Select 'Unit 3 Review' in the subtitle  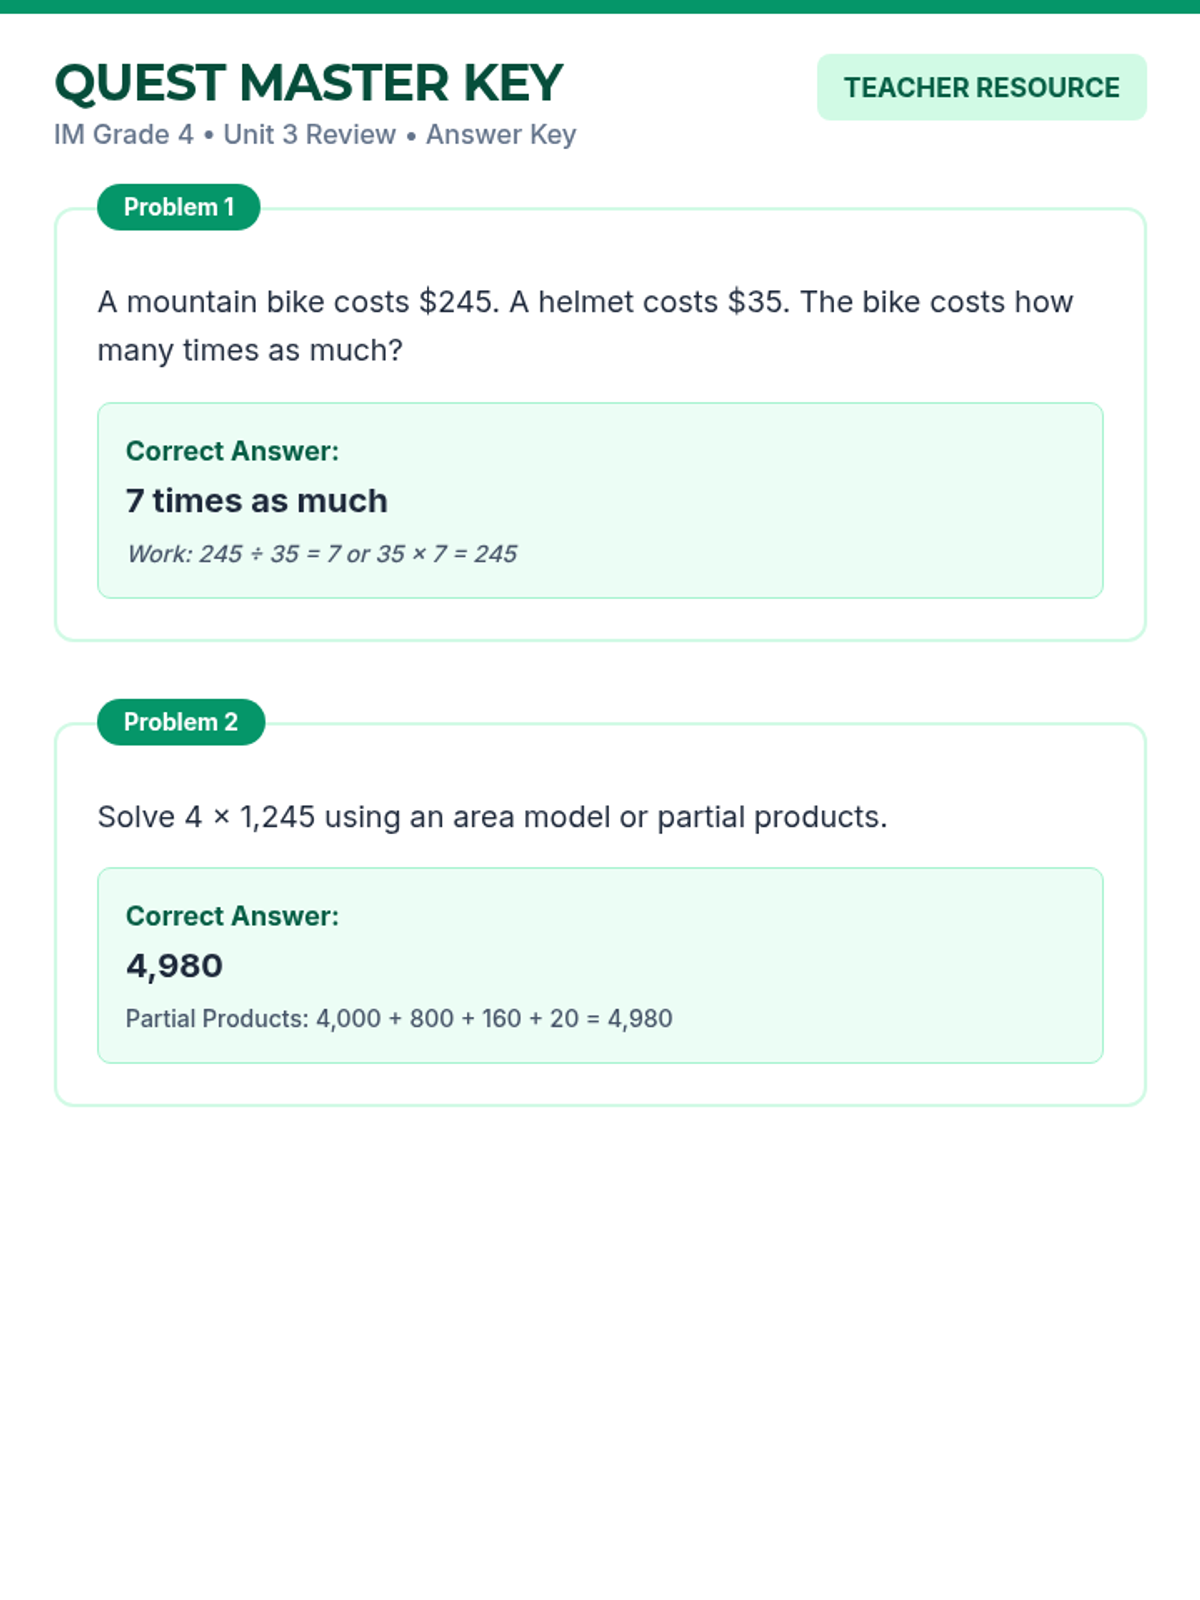pyautogui.click(x=309, y=135)
